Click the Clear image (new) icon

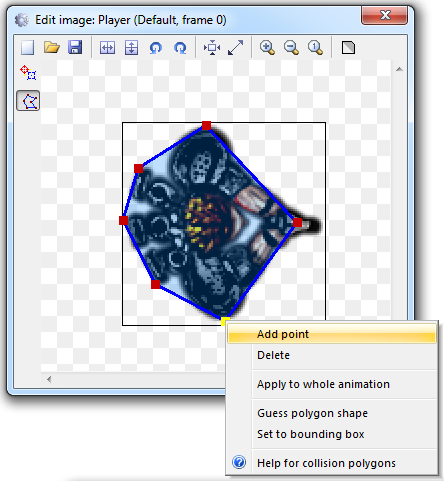tap(27, 47)
